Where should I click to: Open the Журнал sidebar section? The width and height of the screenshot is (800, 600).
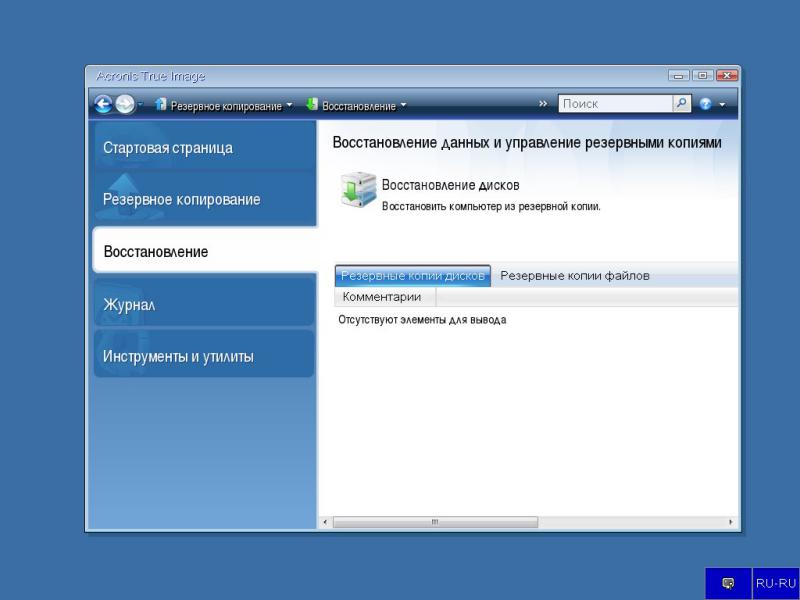pos(129,304)
